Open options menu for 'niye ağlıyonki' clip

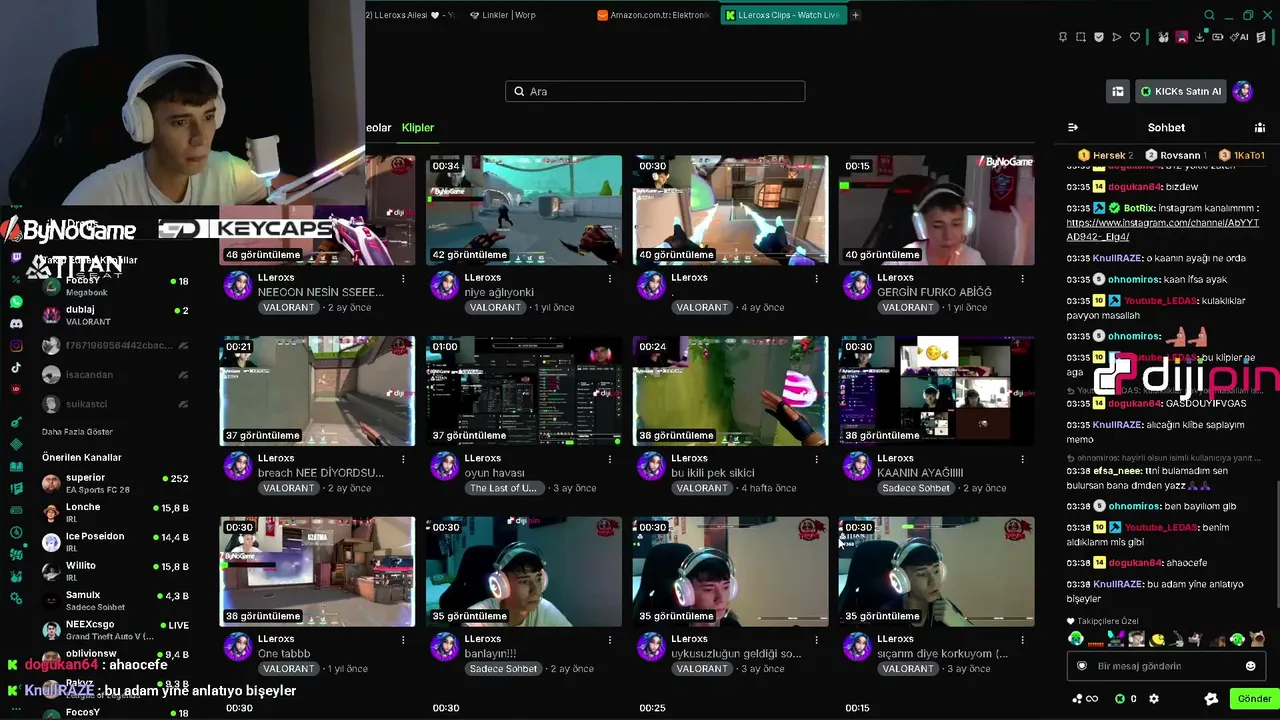(x=610, y=278)
